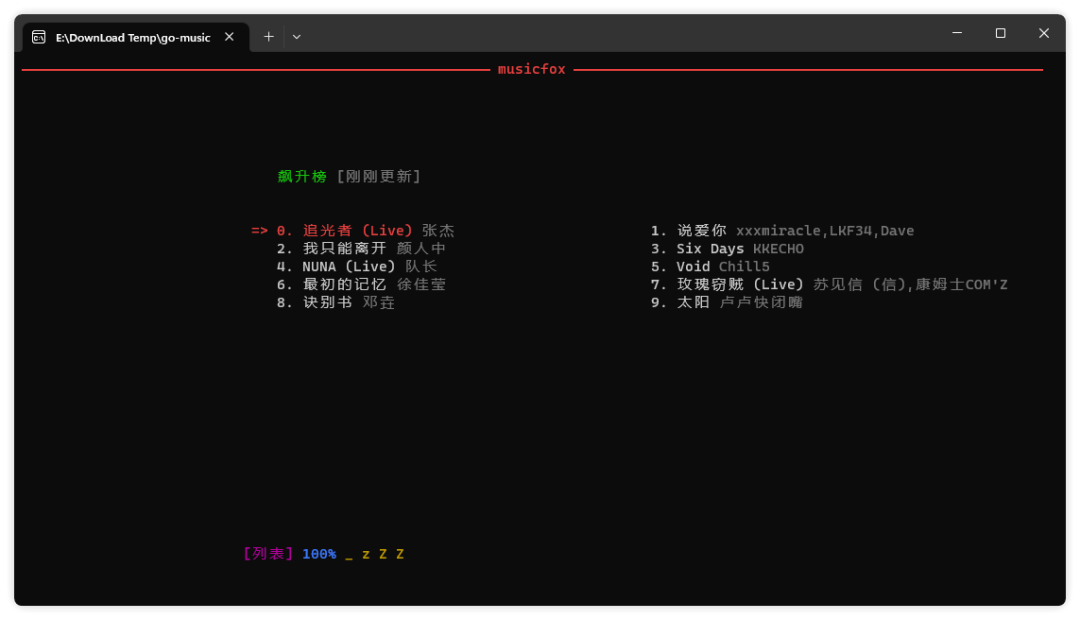
Task: Select song 8 诀别书
Action: (x=314, y=302)
